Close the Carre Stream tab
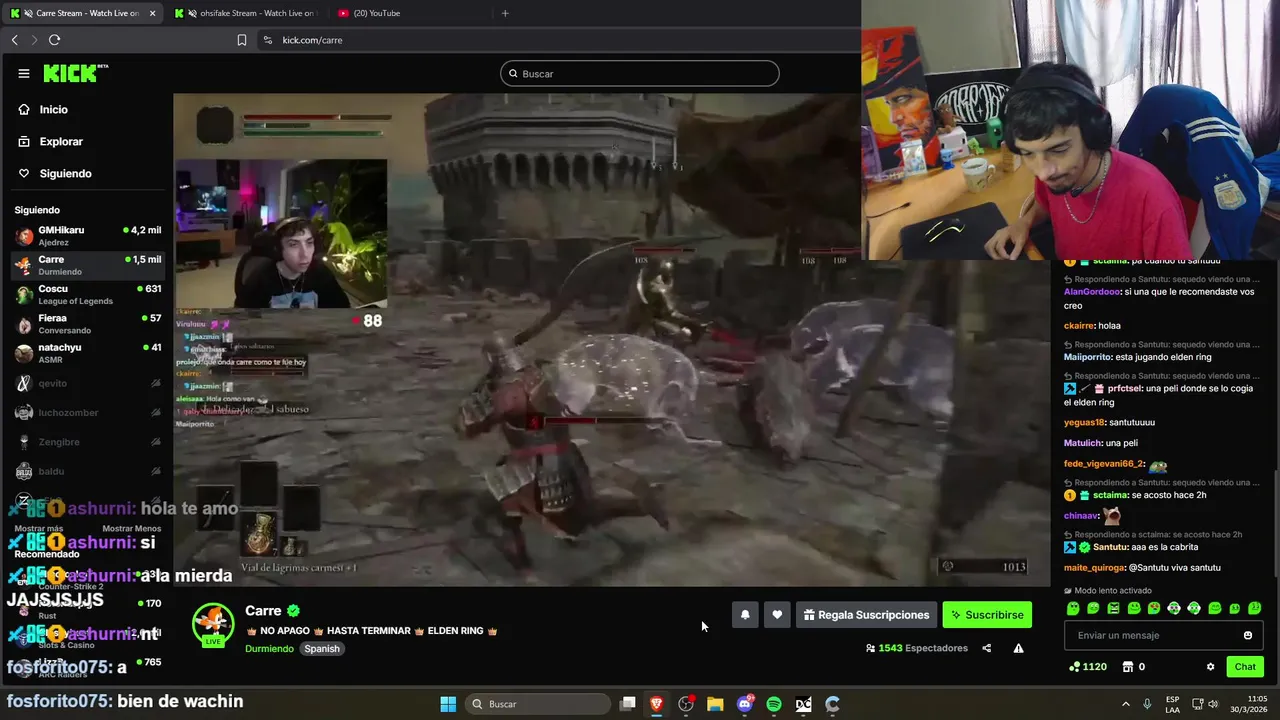The height and width of the screenshot is (720, 1280). coord(152,13)
